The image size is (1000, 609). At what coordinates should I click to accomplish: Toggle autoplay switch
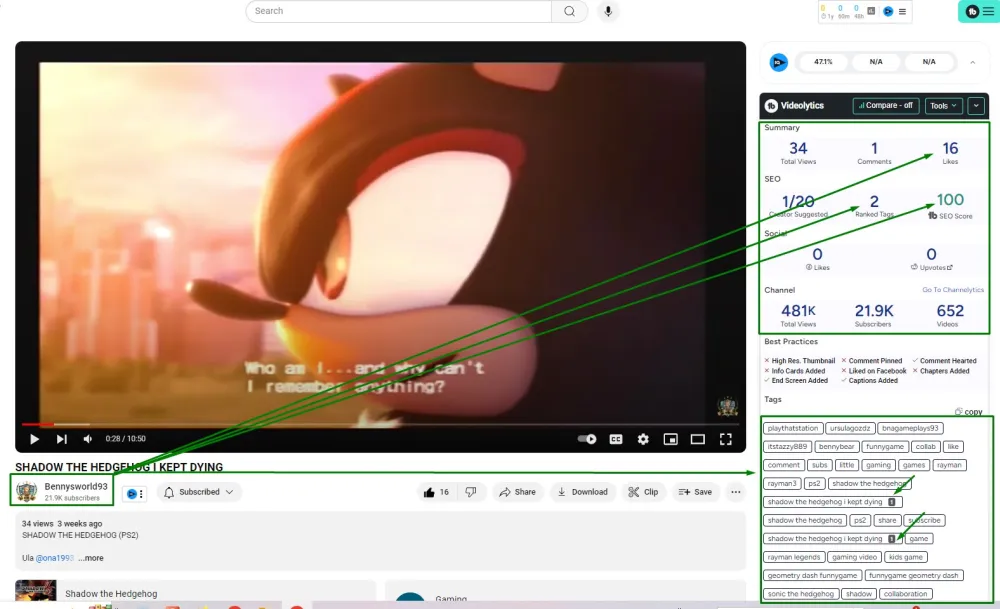tap(586, 439)
